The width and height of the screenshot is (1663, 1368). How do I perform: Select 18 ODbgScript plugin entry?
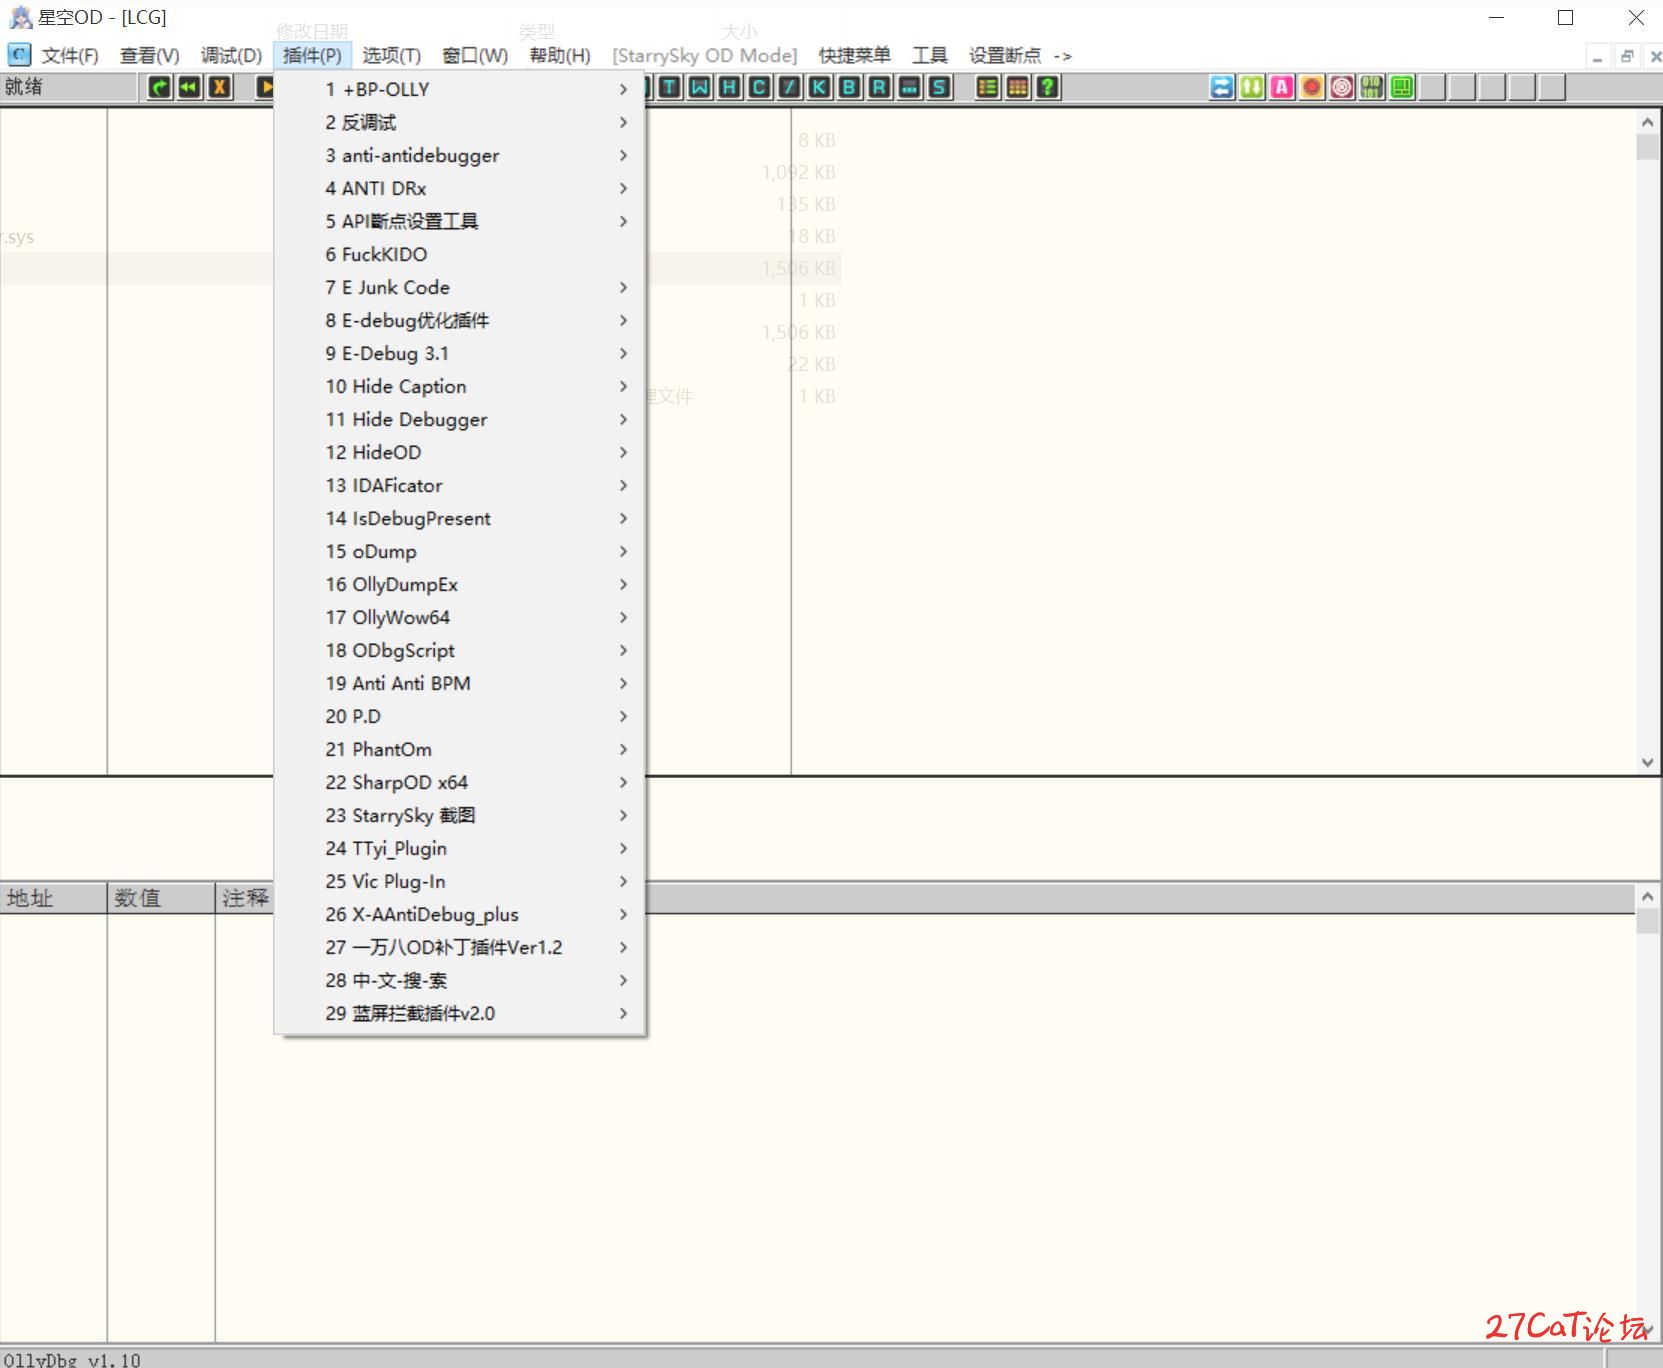click(460, 650)
